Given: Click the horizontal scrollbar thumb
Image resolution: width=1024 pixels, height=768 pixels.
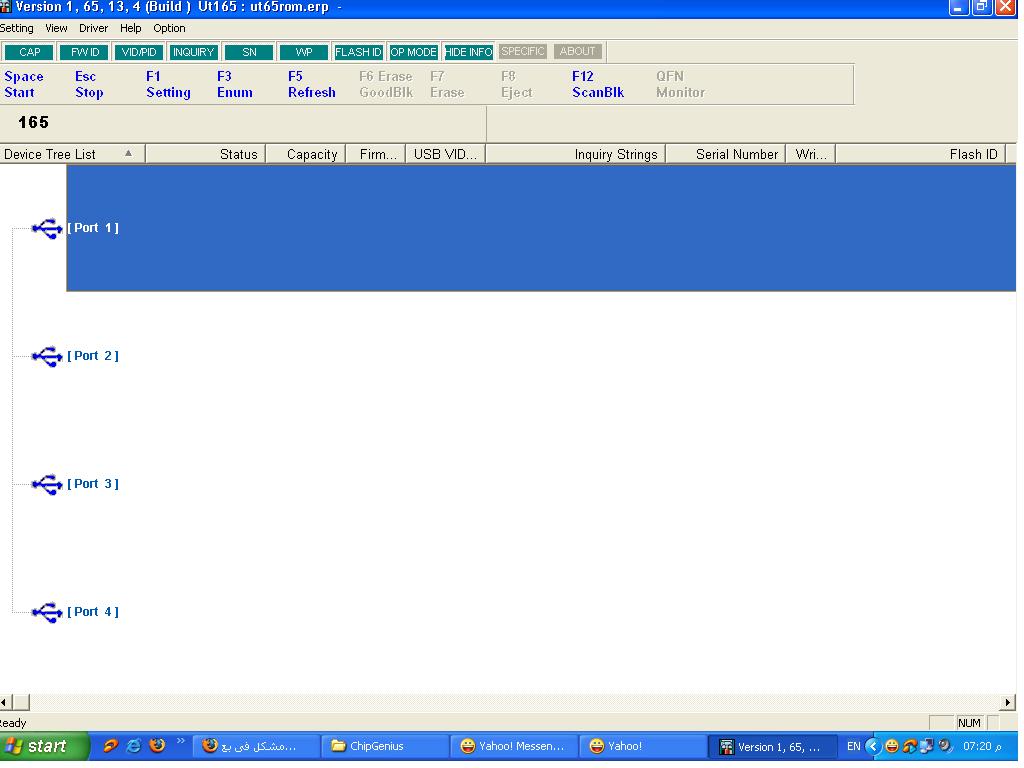Looking at the screenshot, I should (x=21, y=703).
